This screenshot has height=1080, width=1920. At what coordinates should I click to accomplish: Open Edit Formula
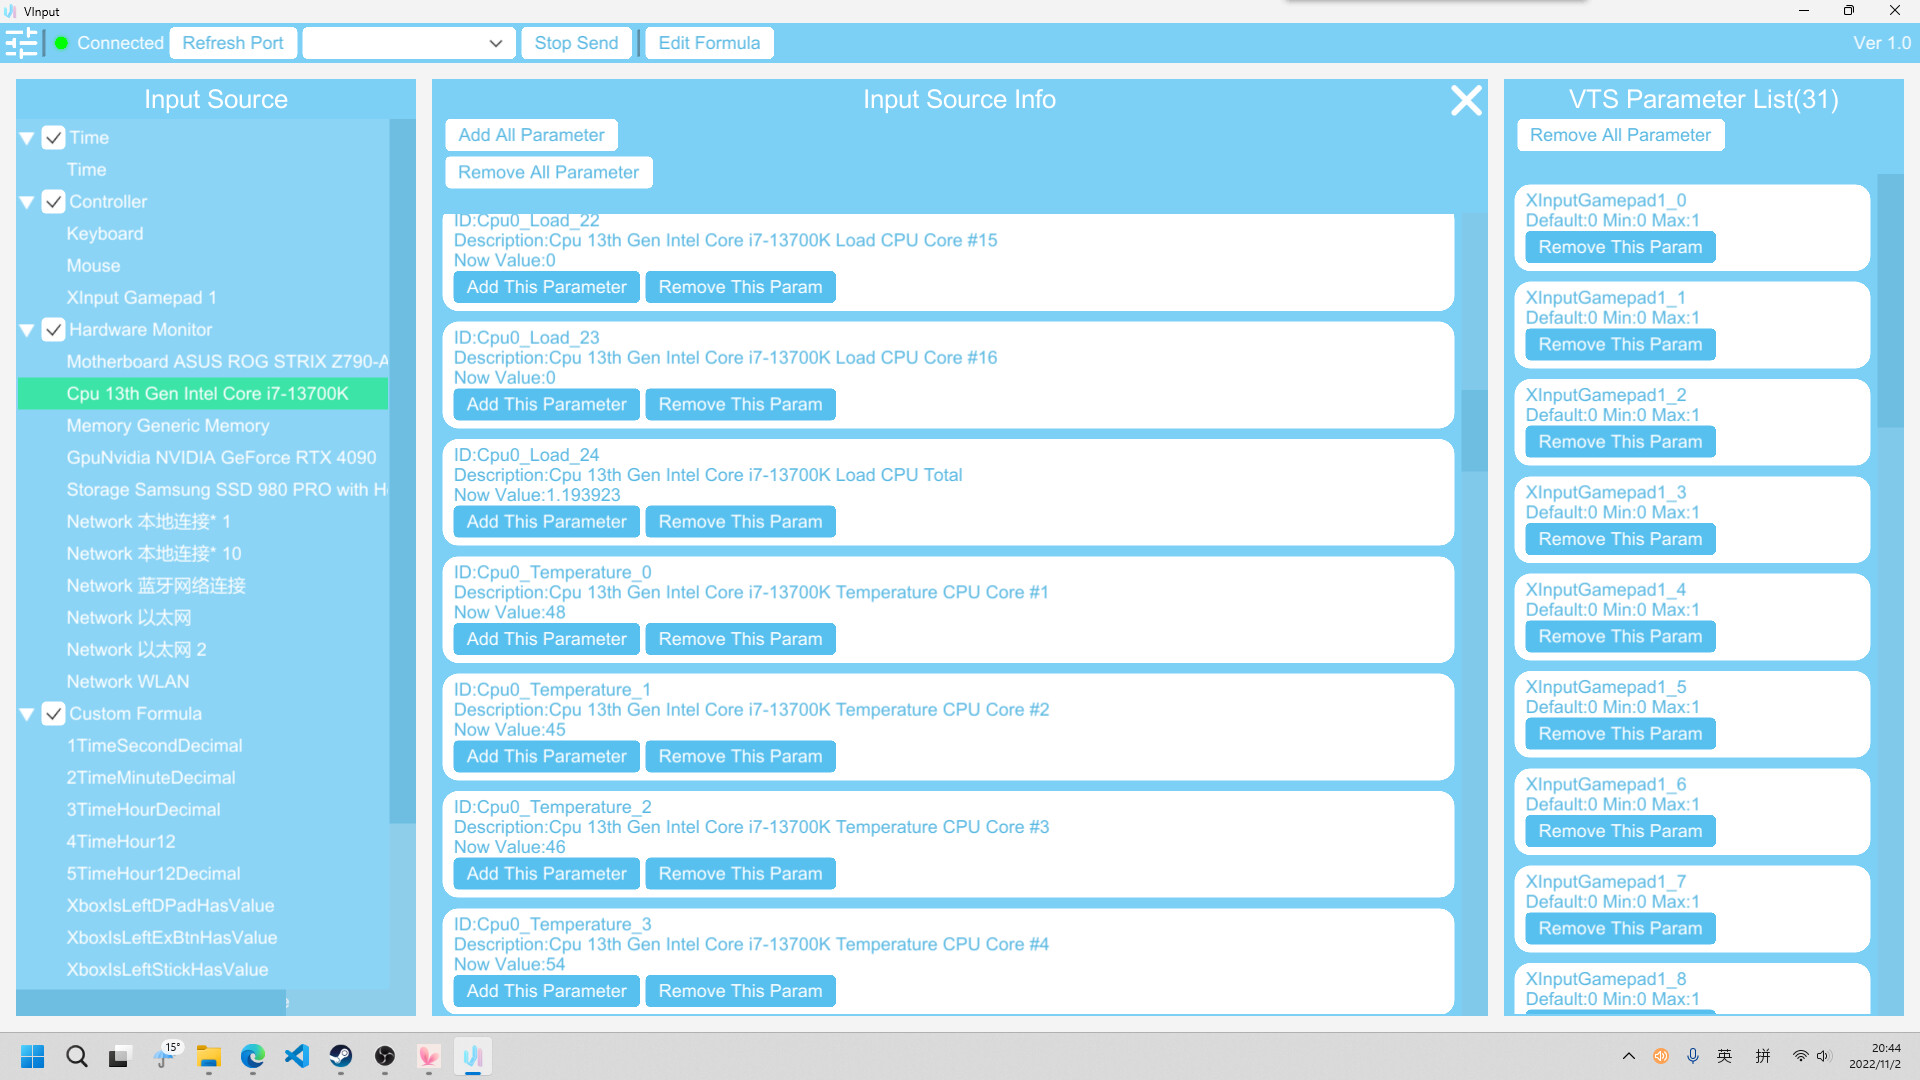[x=708, y=42]
